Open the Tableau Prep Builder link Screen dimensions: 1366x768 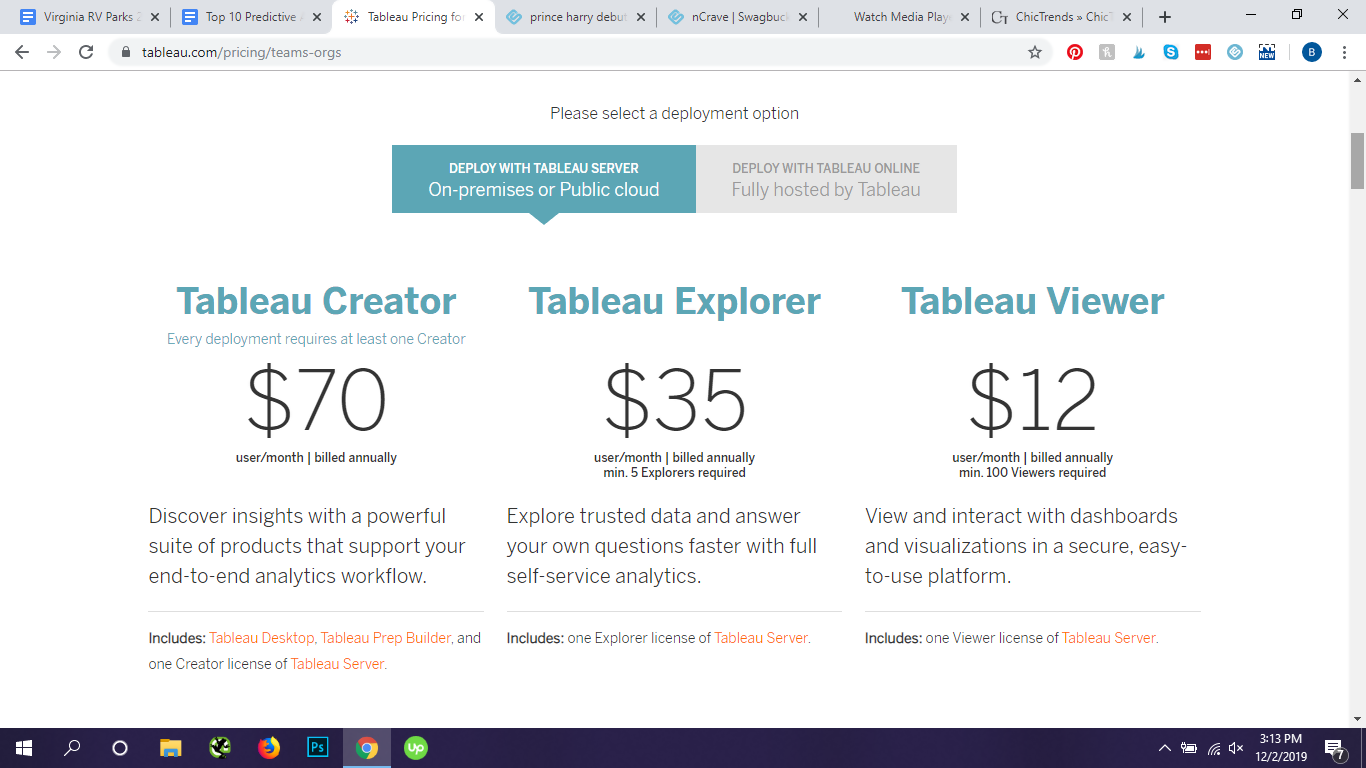click(x=386, y=638)
